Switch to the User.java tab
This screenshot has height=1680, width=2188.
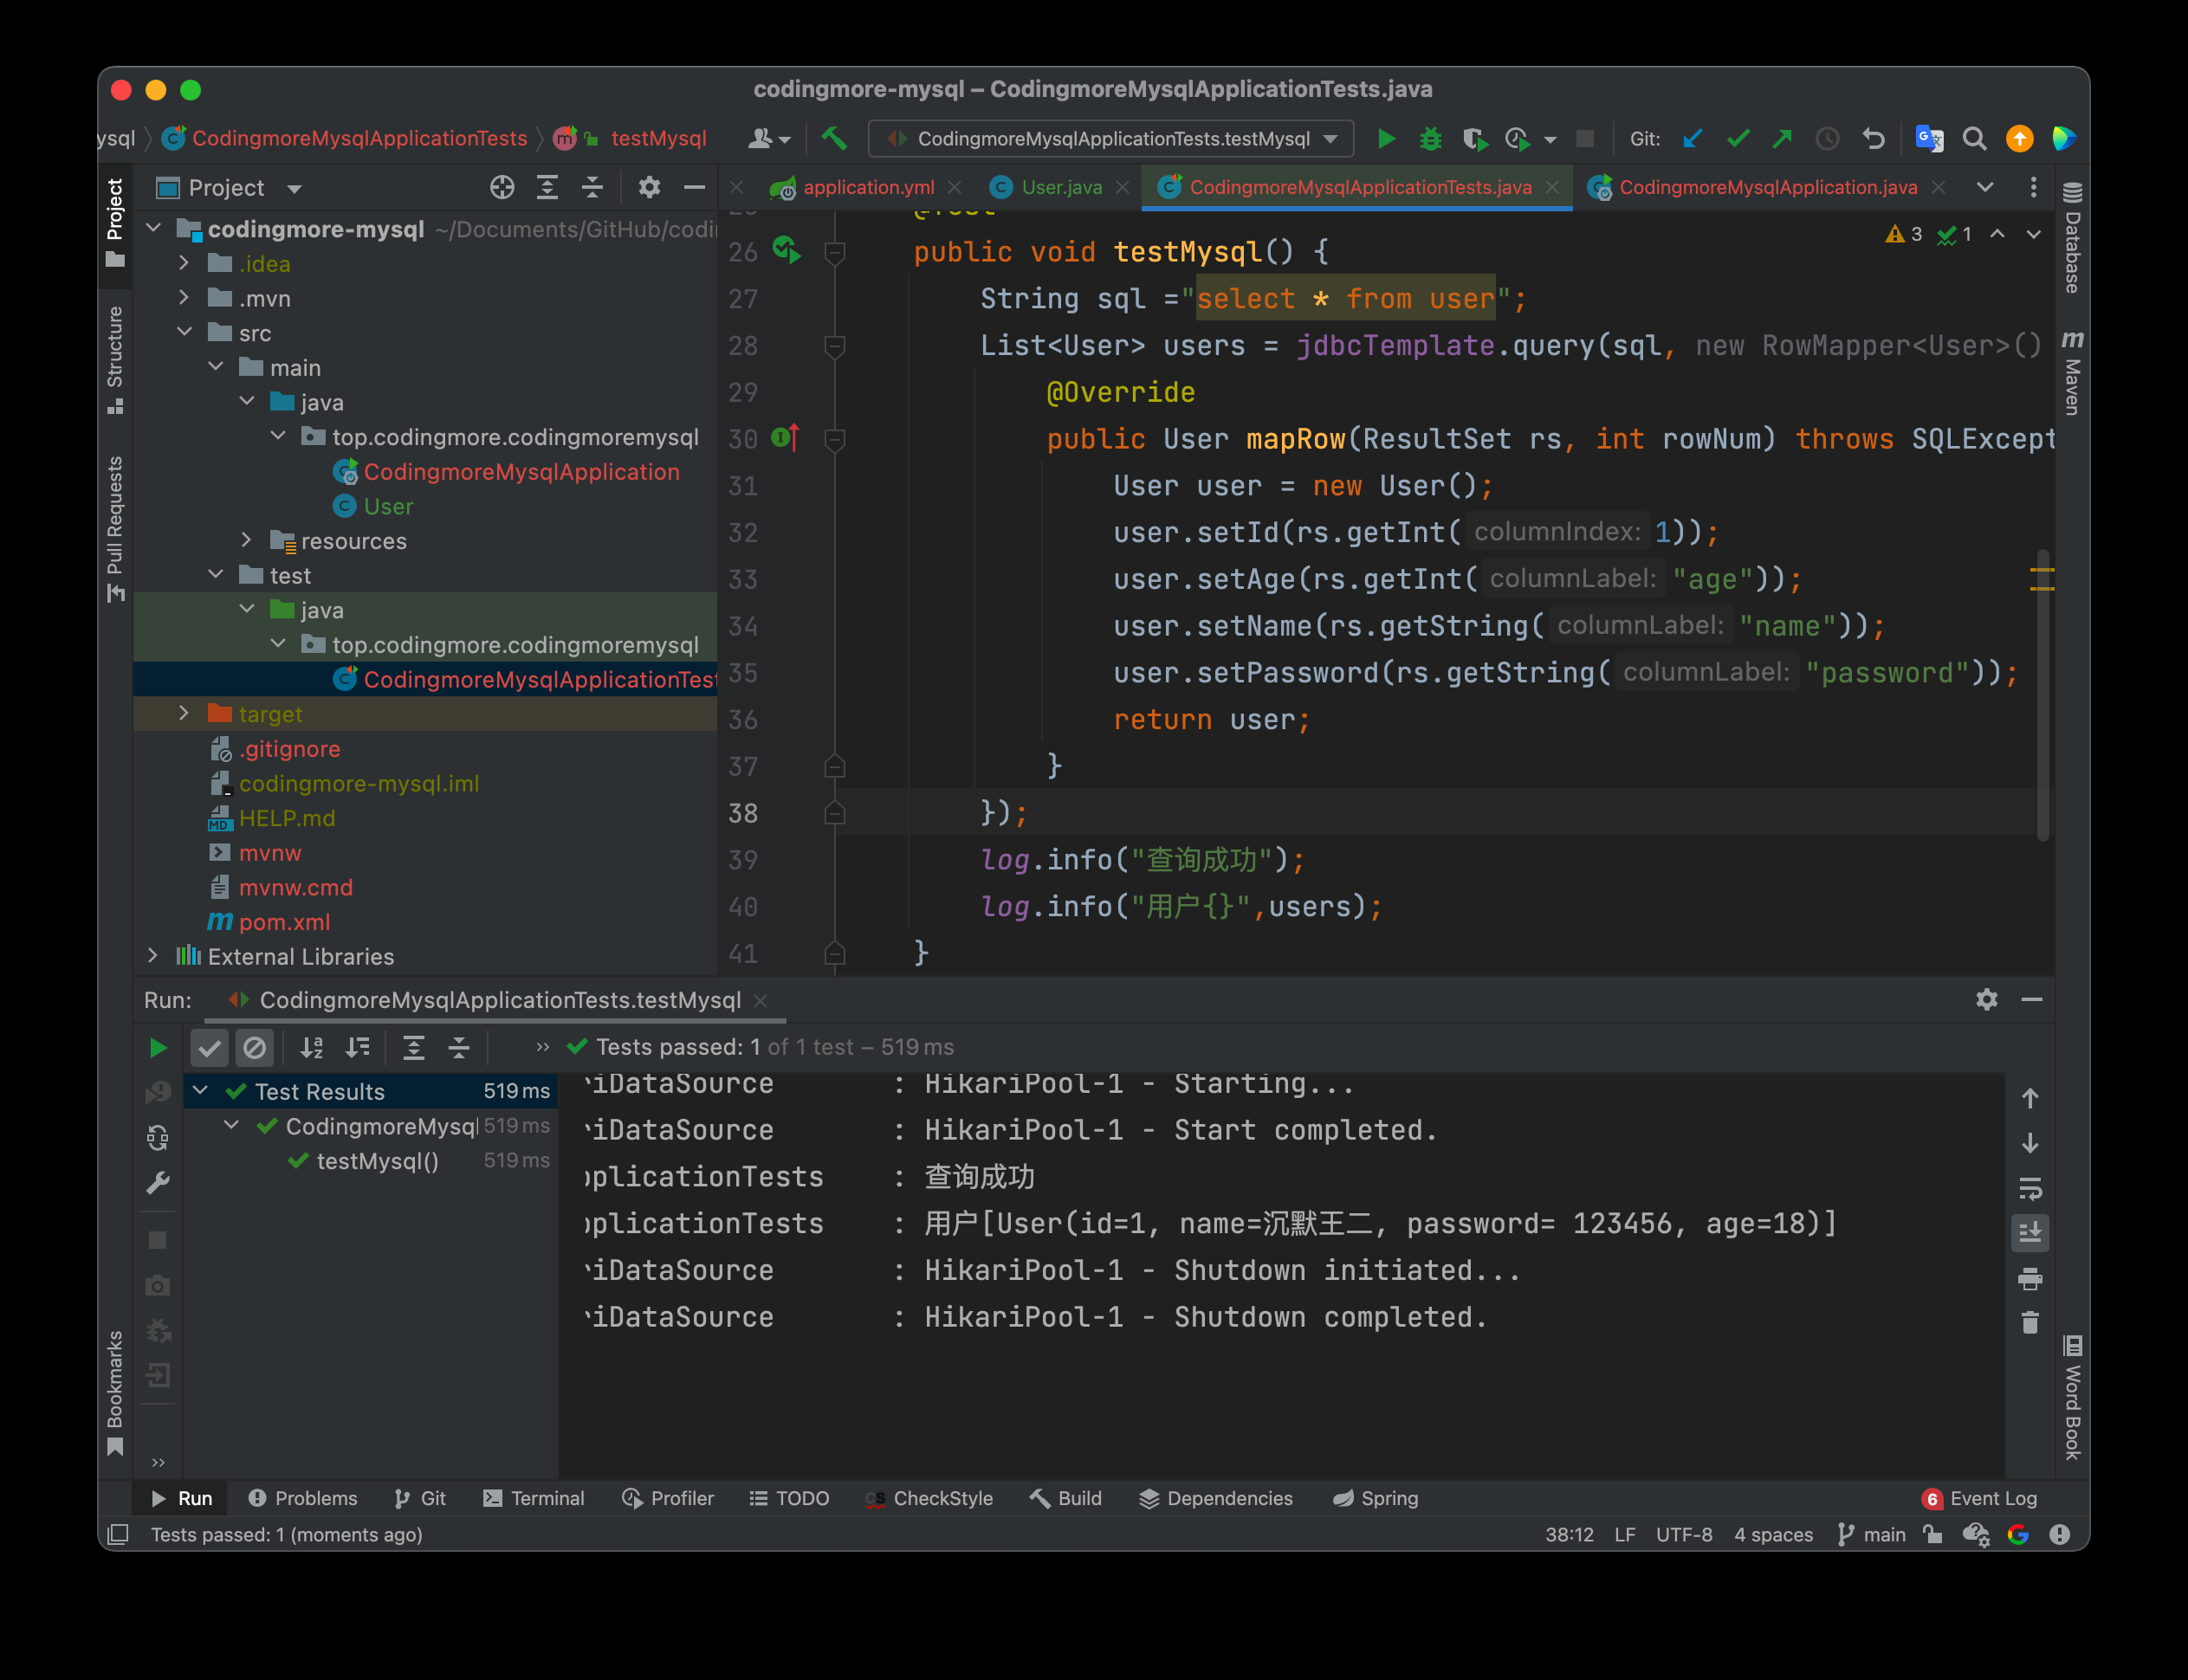click(x=1060, y=187)
